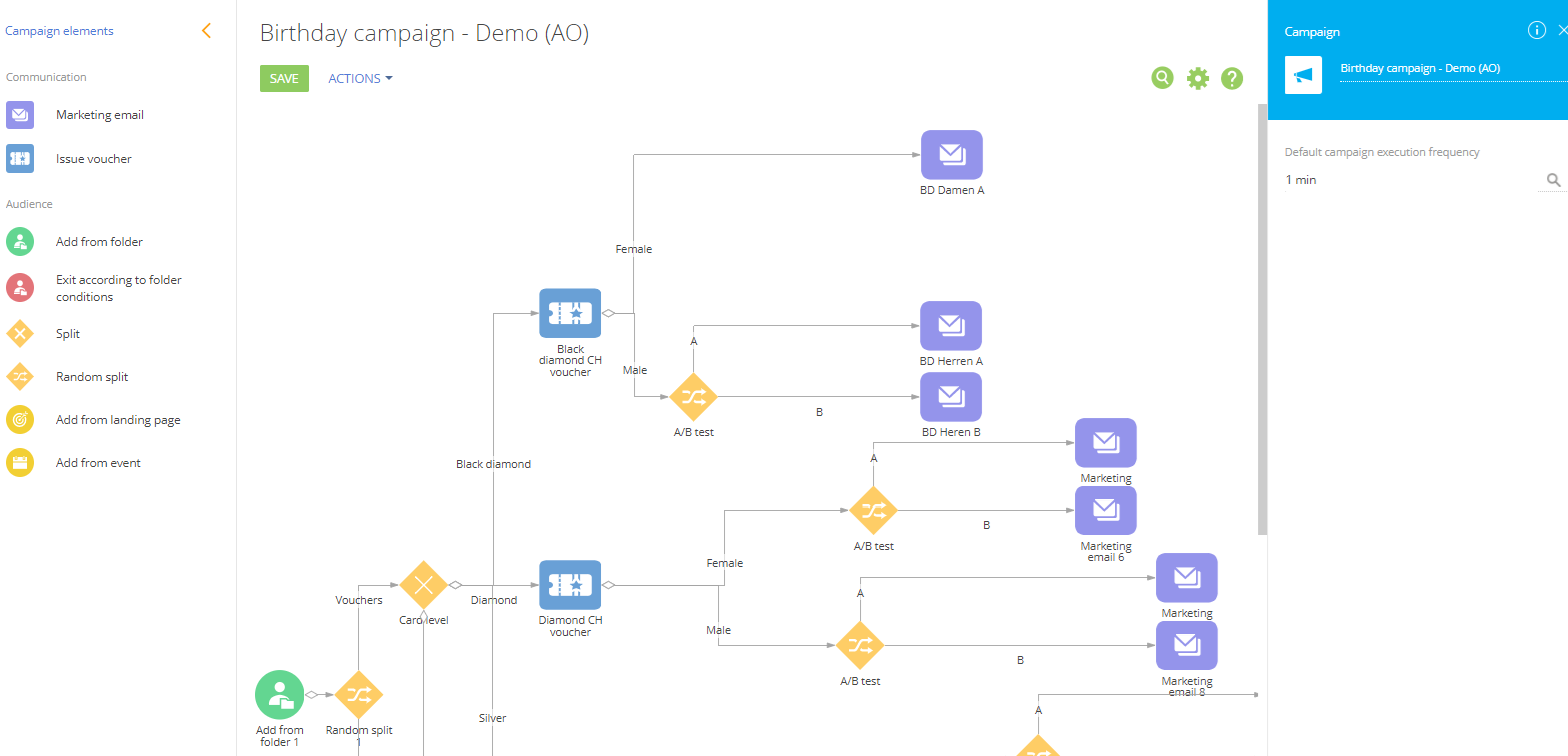Open help with the question mark icon

coord(1232,78)
